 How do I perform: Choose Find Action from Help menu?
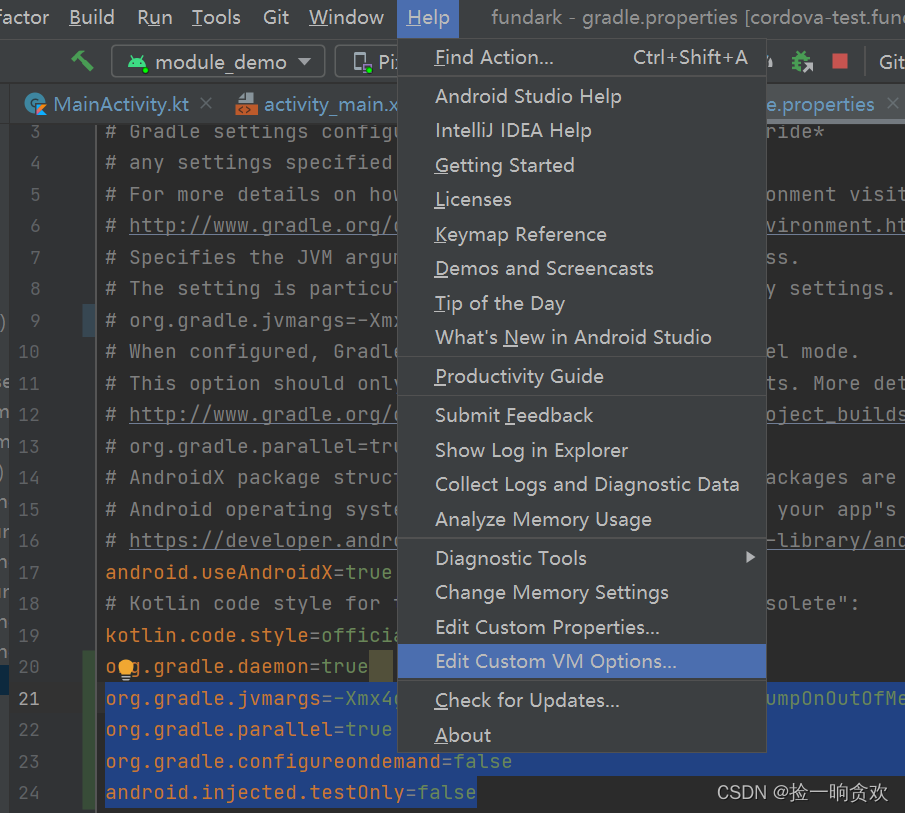[494, 58]
